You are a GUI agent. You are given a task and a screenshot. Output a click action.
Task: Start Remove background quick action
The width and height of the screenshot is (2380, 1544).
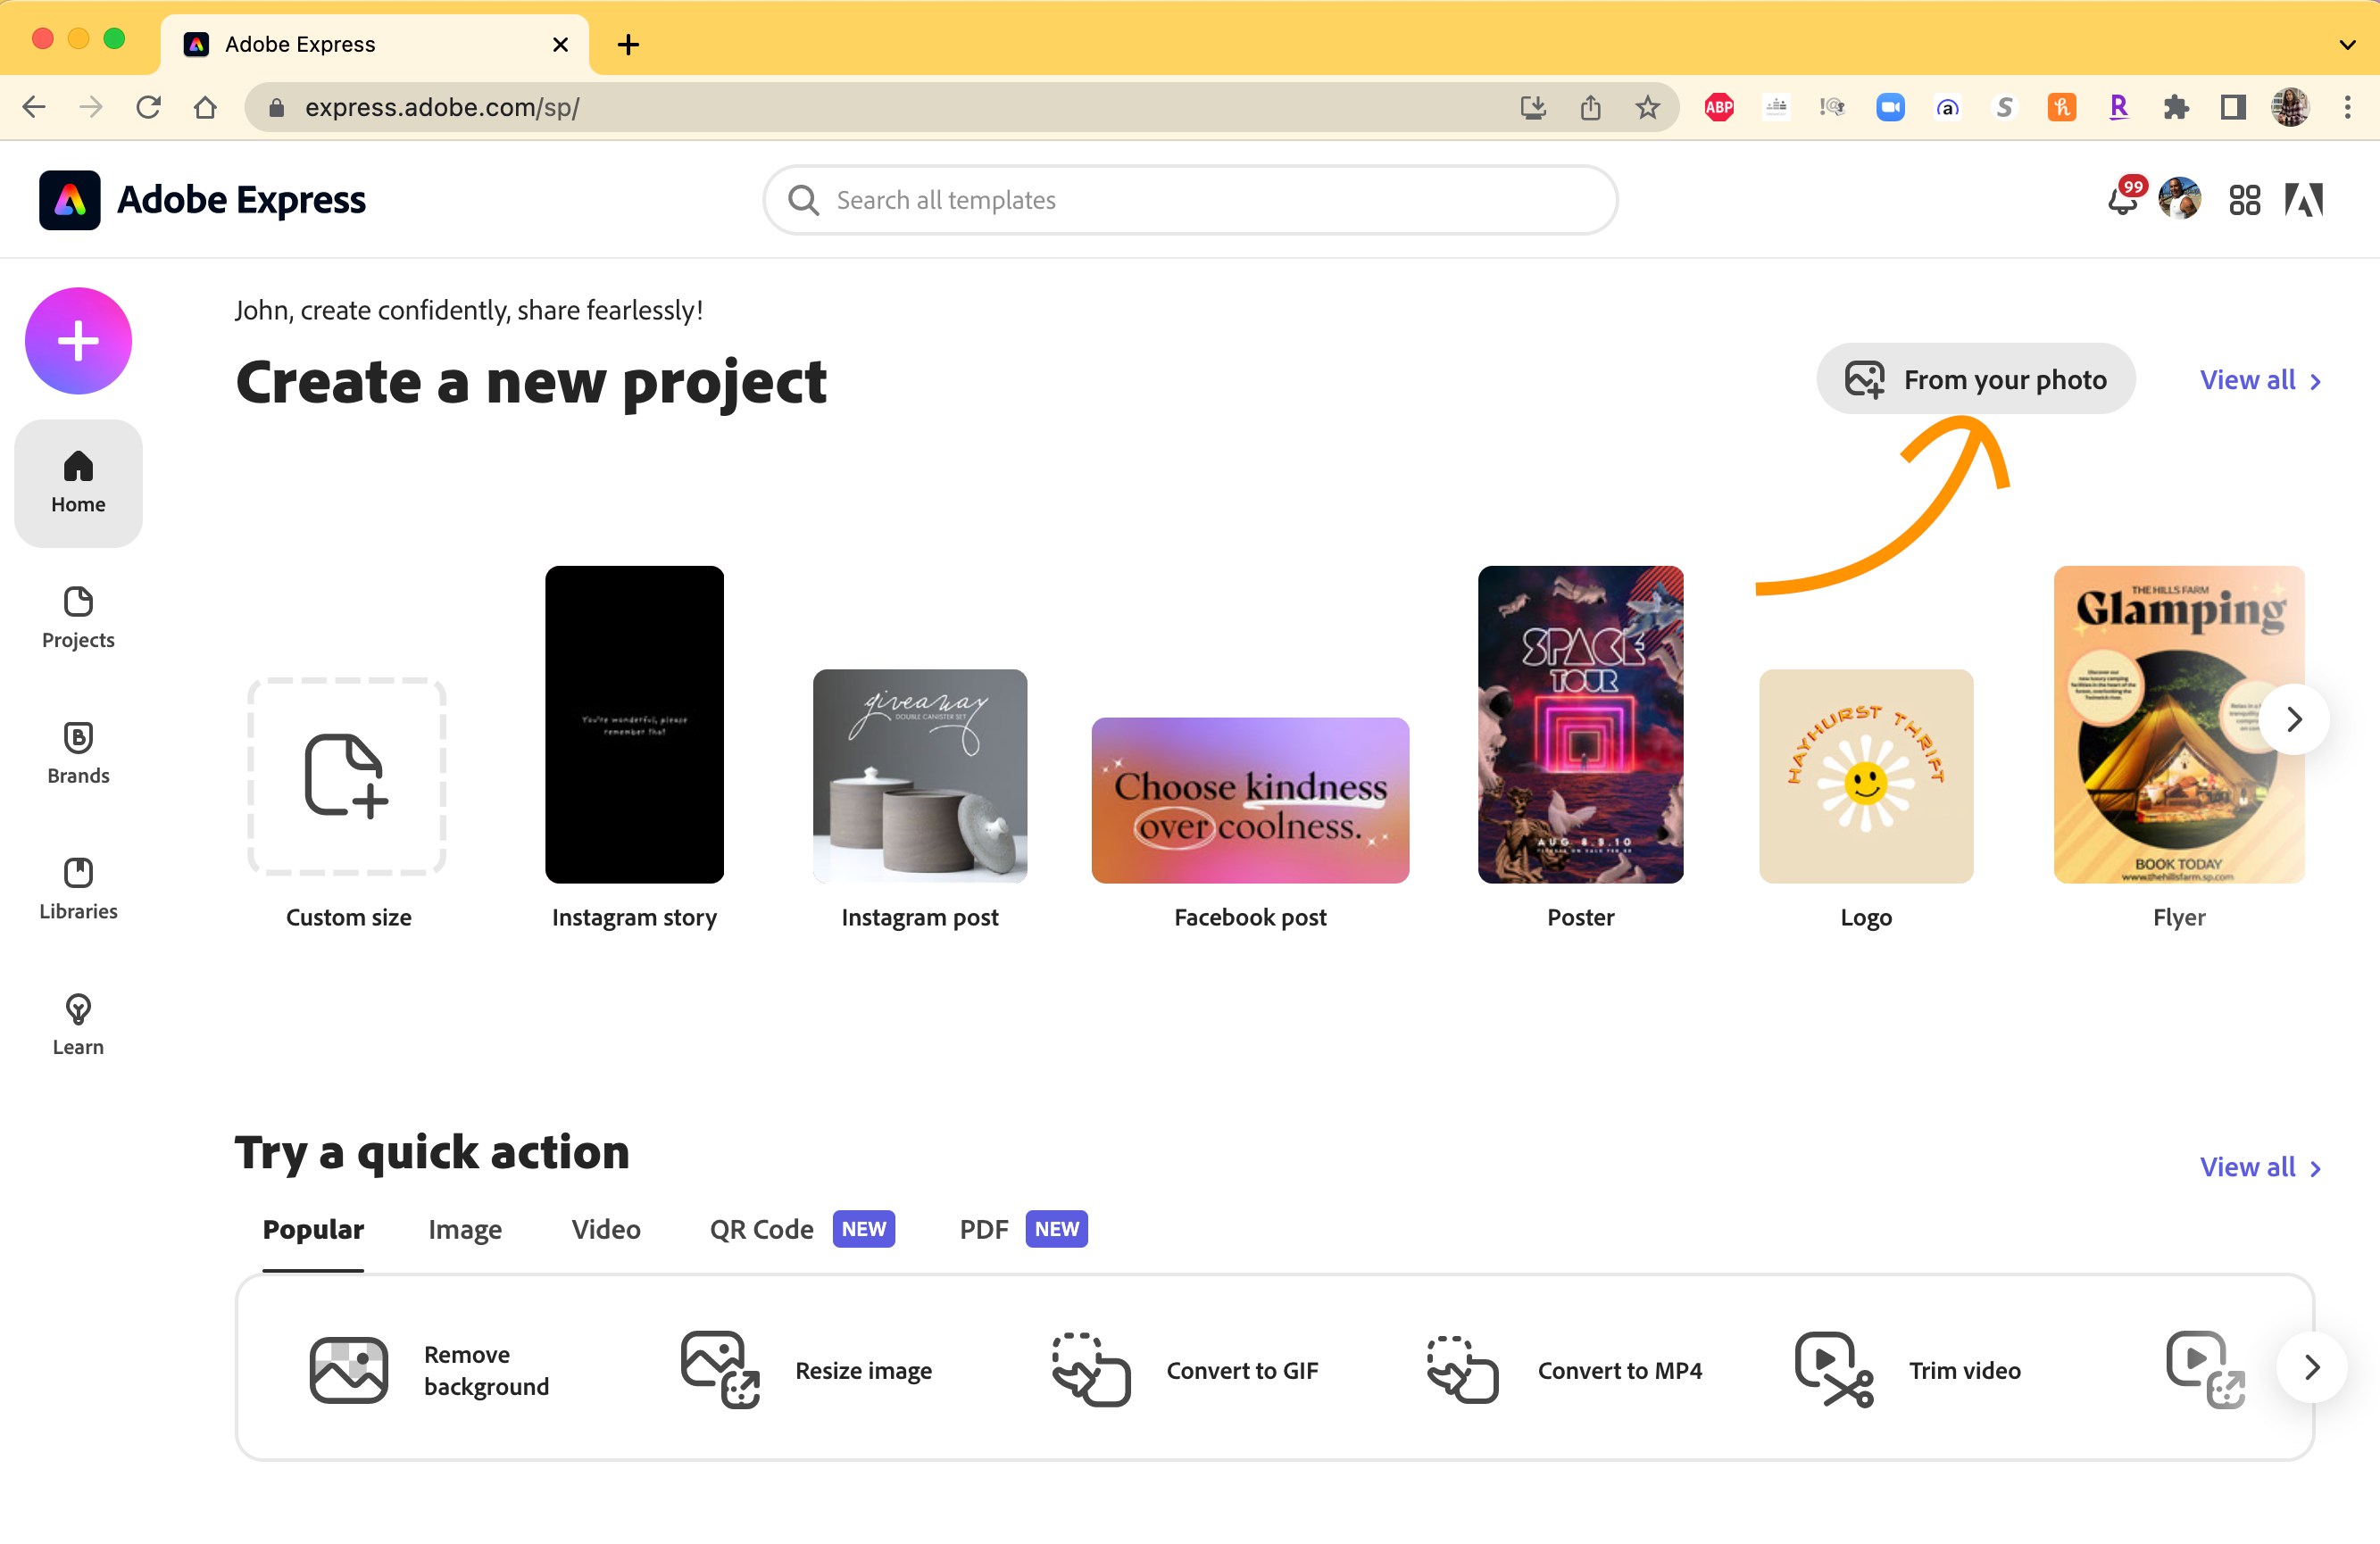[430, 1369]
